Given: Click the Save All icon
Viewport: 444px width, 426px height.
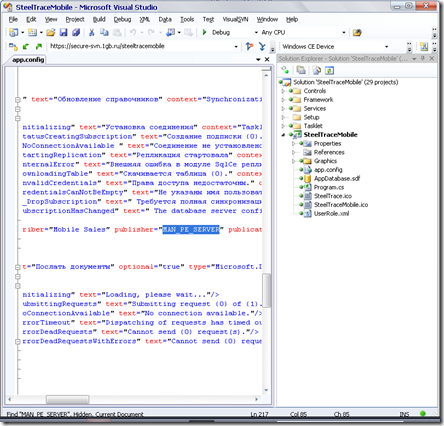Looking at the screenshot, I should (76, 32).
